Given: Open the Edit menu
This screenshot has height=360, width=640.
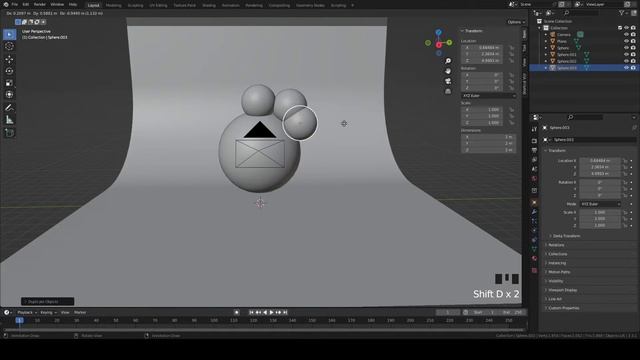Looking at the screenshot, I should [x=26, y=4].
